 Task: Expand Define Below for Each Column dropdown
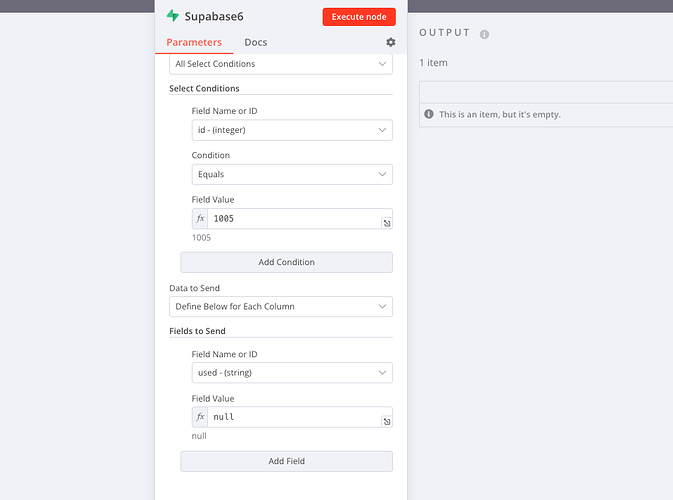click(281, 306)
